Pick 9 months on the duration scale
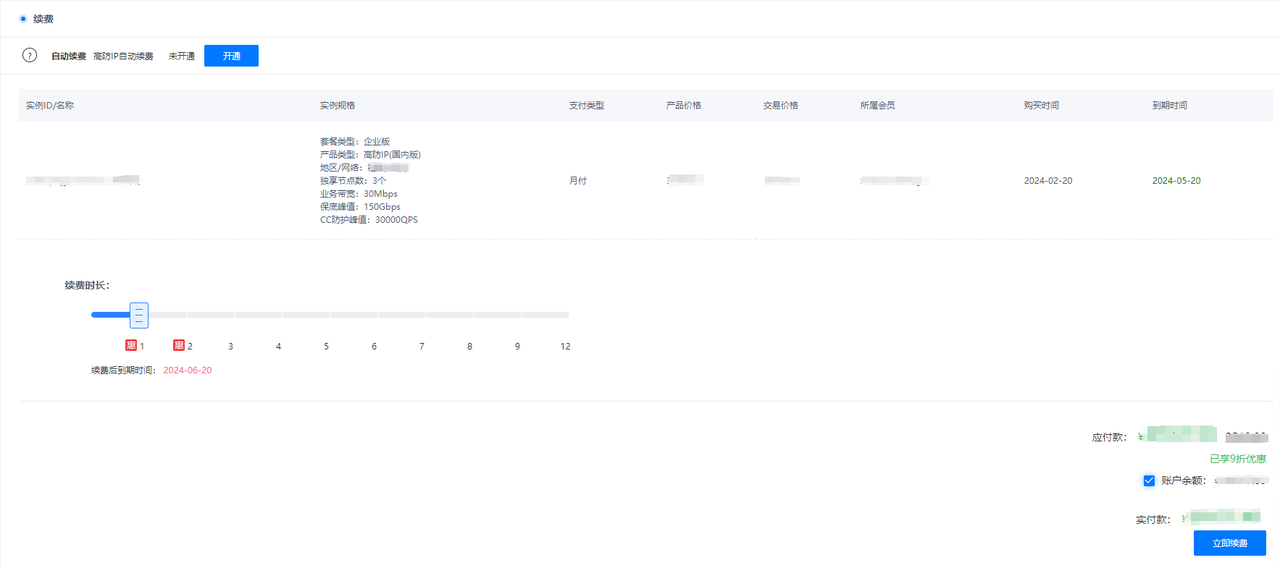1280x568 pixels. (x=517, y=346)
